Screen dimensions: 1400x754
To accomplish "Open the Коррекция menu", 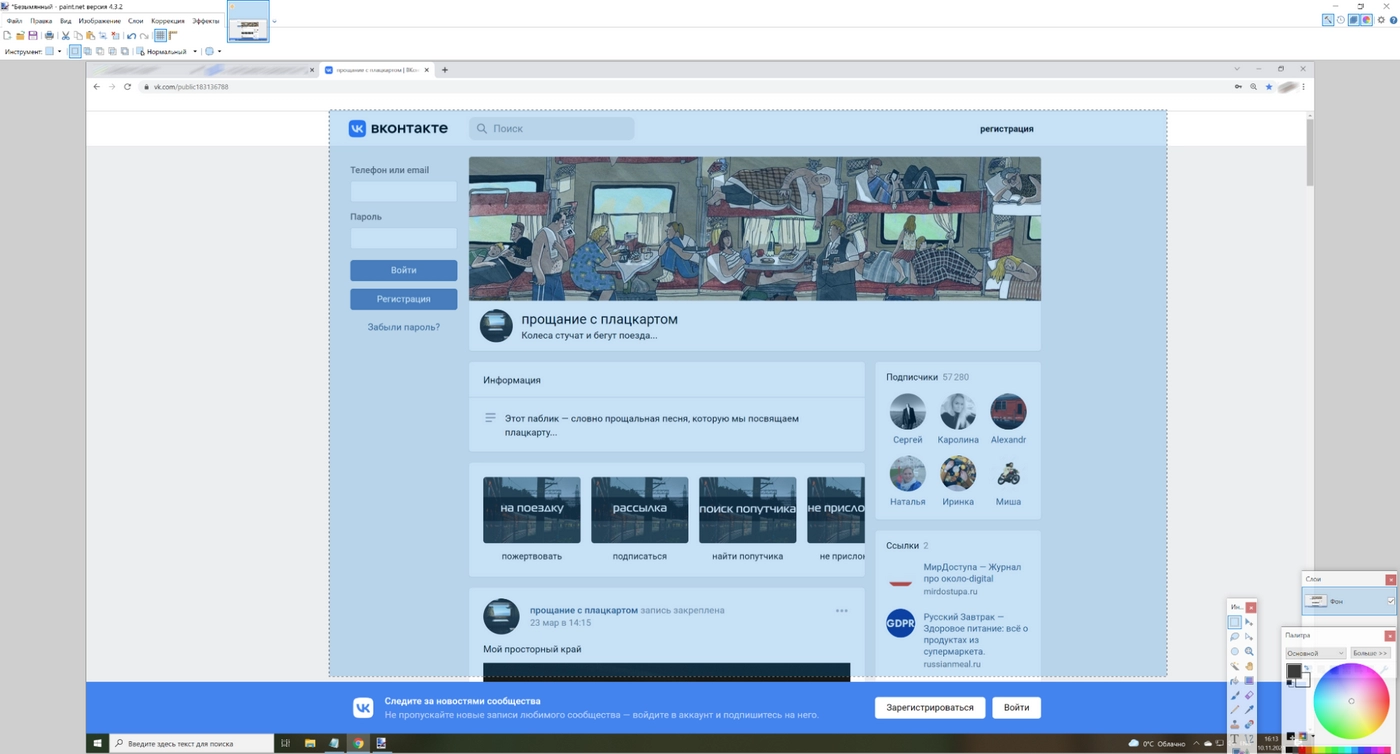I will (168, 20).
